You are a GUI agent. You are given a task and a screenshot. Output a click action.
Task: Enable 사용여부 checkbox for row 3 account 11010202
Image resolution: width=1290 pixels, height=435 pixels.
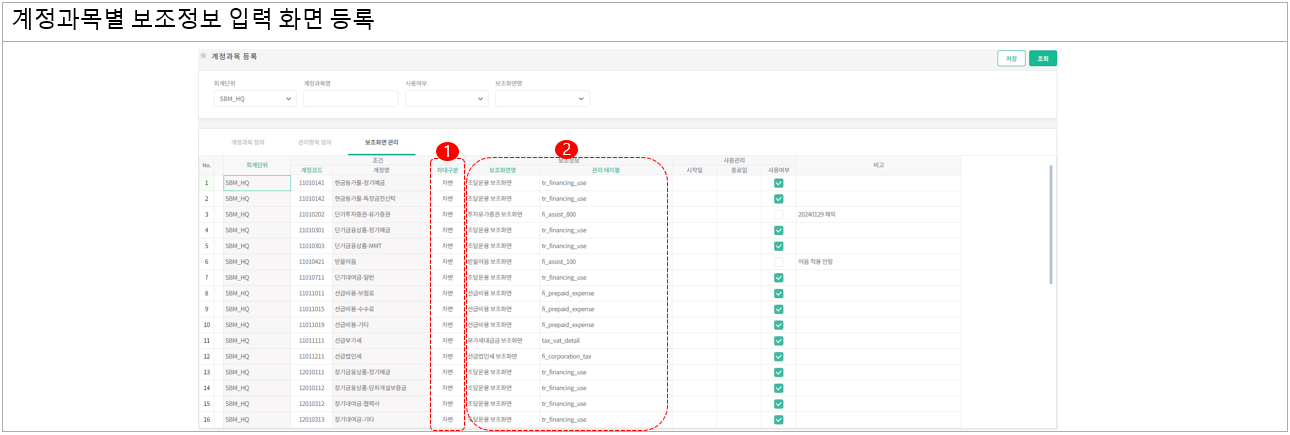pyautogui.click(x=778, y=215)
